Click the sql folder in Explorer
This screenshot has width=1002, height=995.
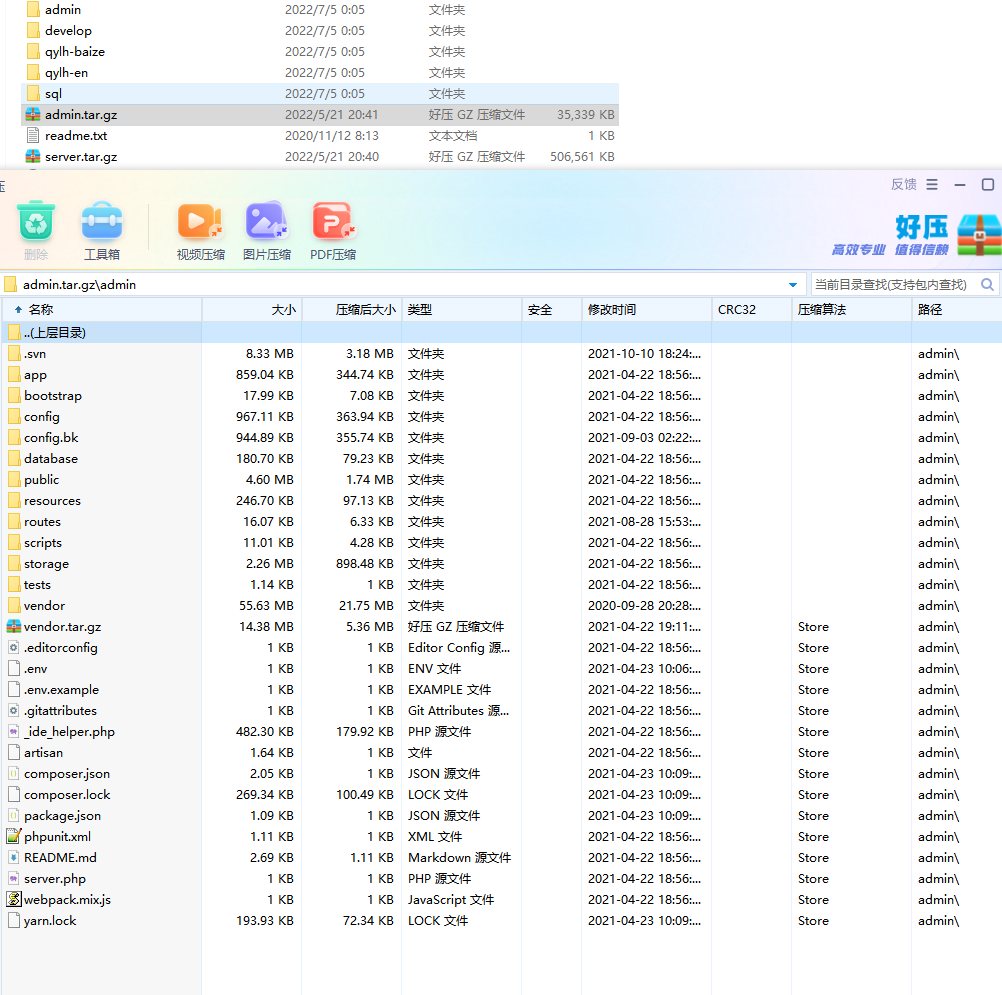pos(53,94)
